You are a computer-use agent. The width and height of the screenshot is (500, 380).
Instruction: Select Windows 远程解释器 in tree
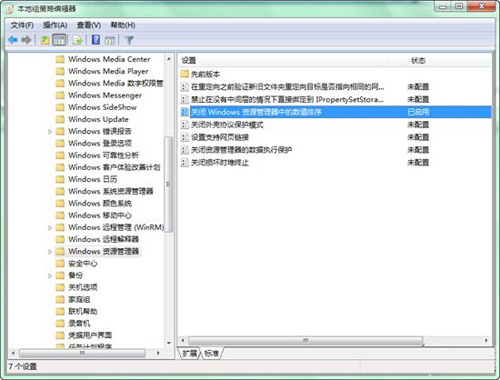click(103, 239)
